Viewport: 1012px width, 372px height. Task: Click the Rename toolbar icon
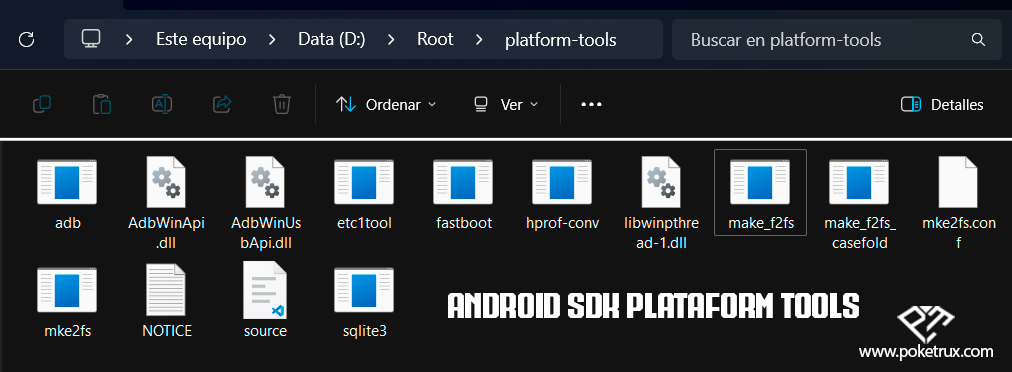click(161, 104)
